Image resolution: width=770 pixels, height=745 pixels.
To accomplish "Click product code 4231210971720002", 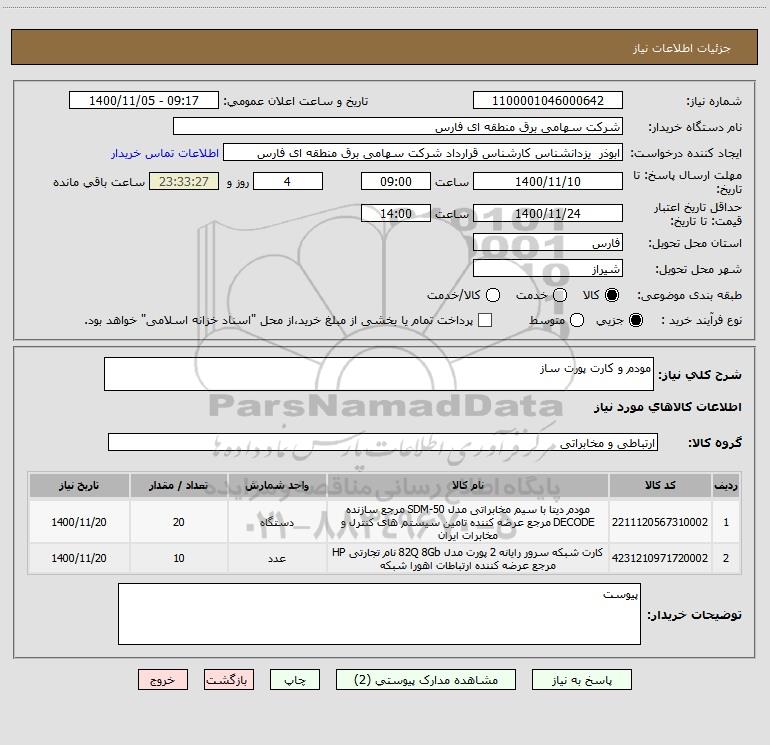I will point(660,558).
